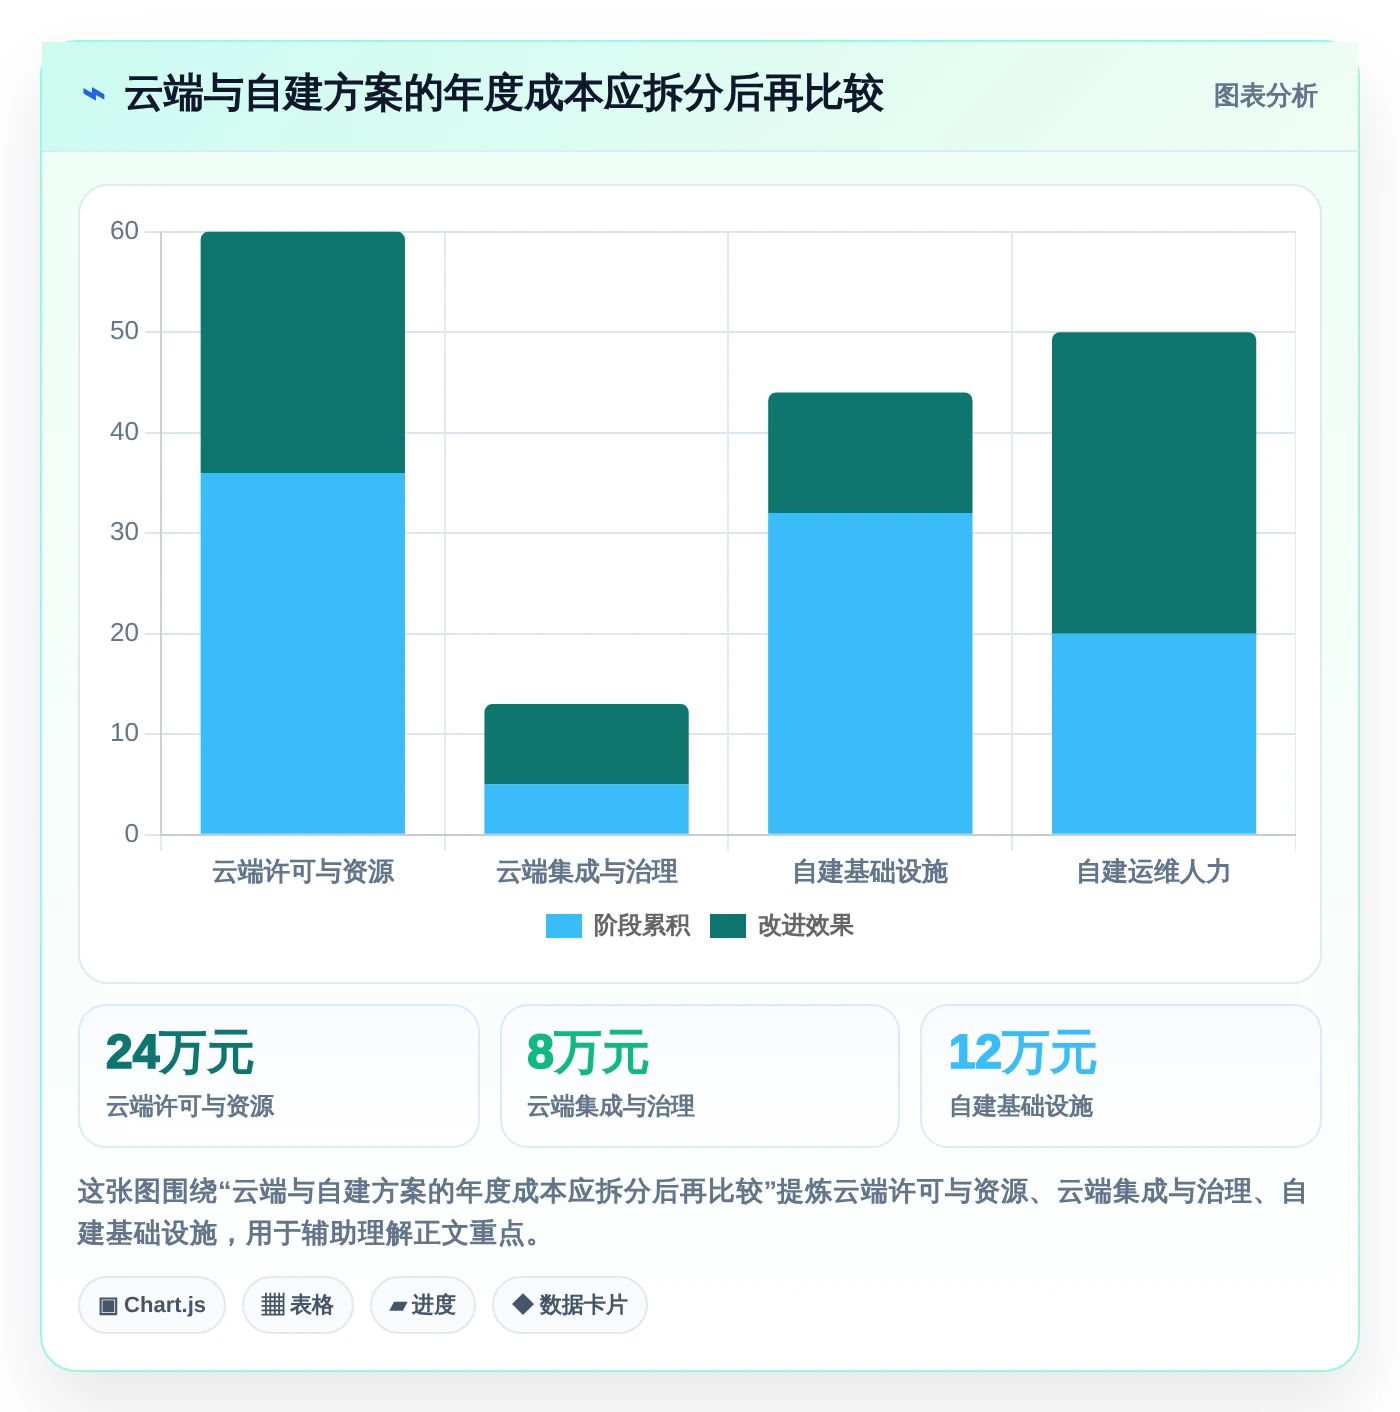Click the description paragraph starting with 这张图围绕

[693, 1212]
